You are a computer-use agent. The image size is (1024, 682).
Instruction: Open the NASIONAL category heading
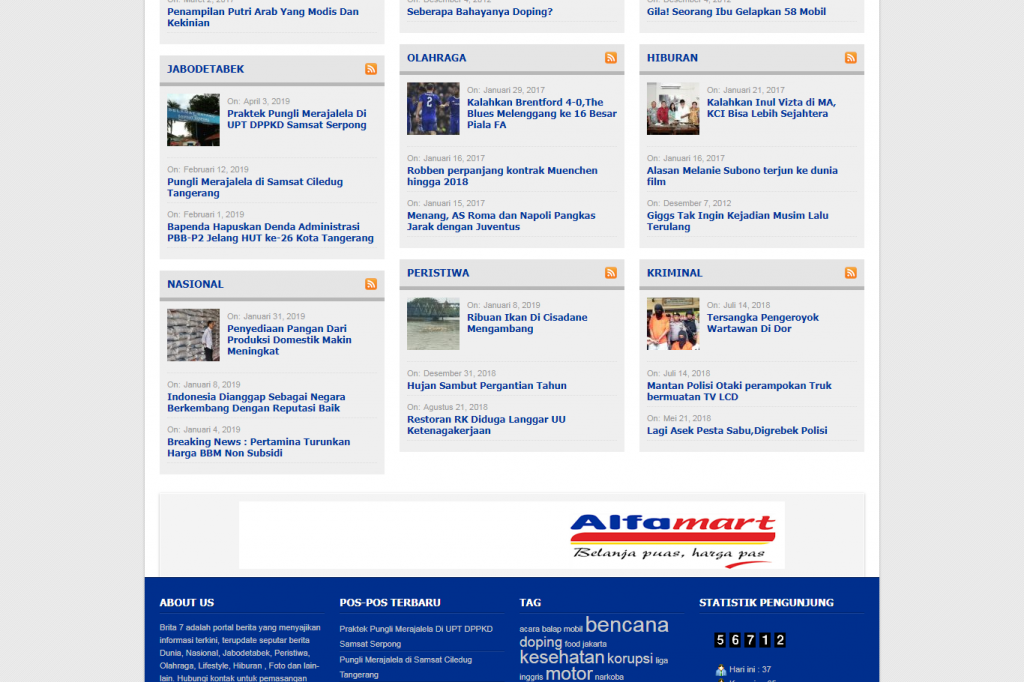195,284
